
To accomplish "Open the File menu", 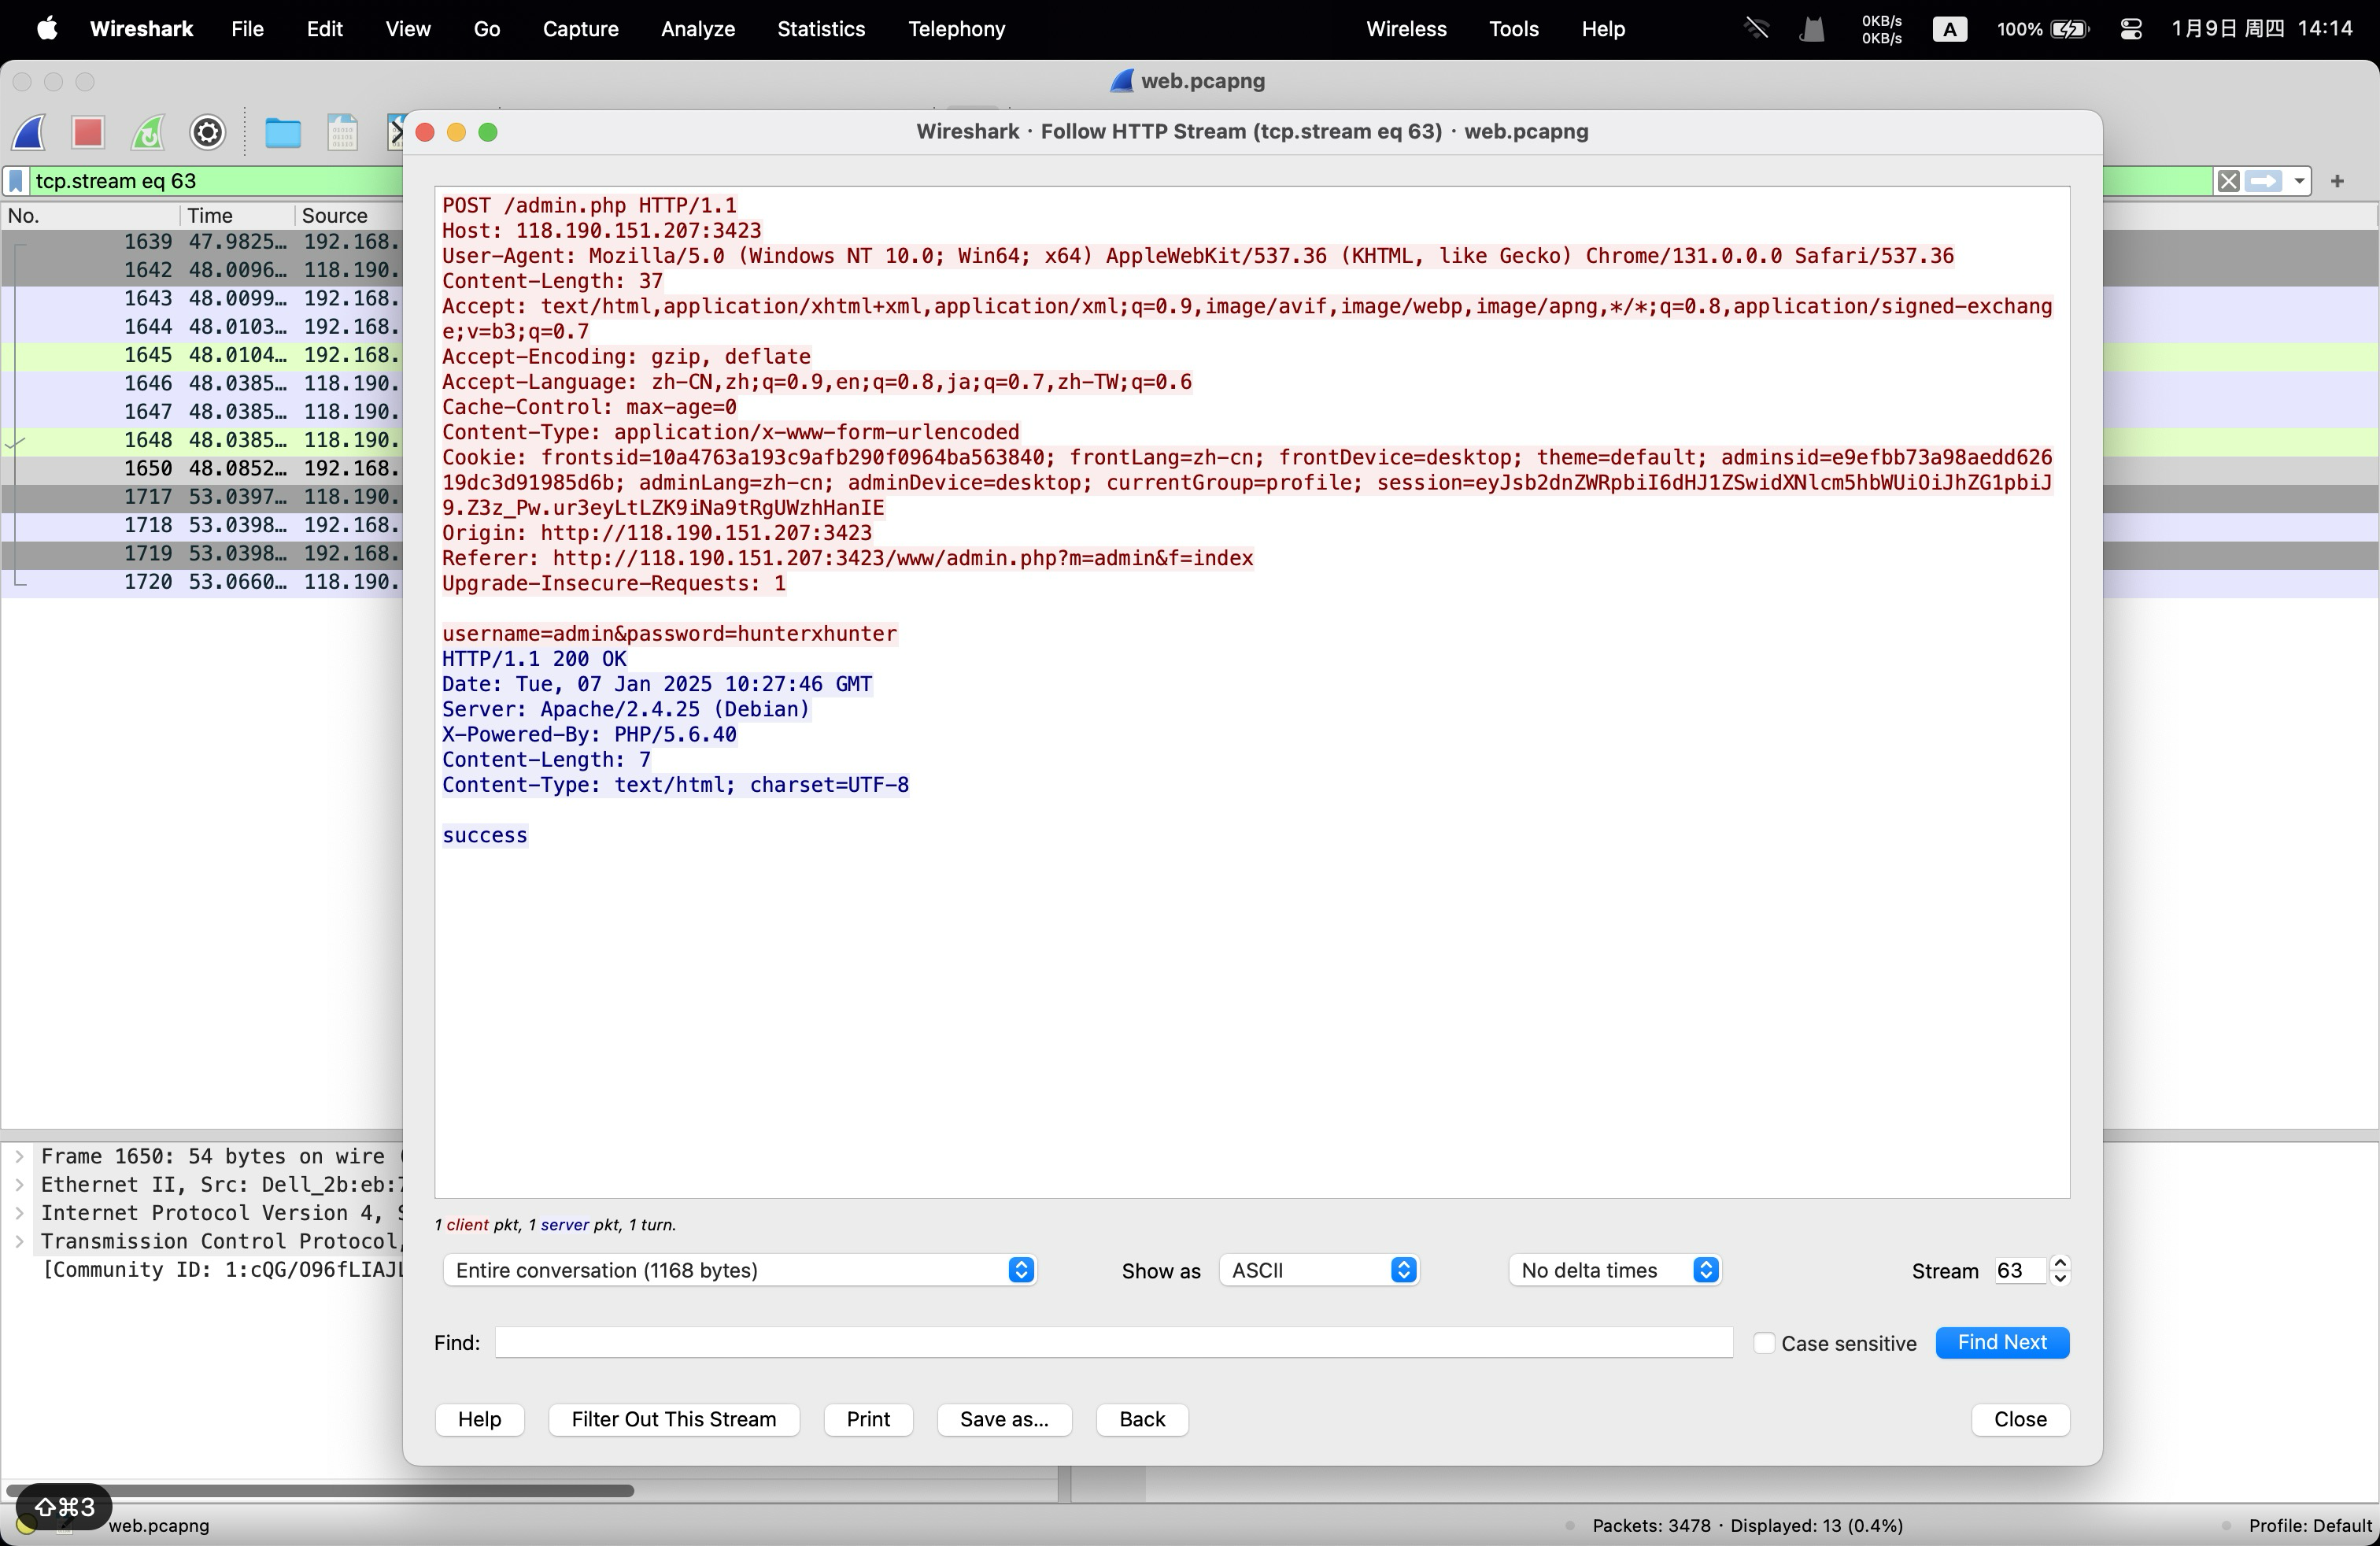I will (x=247, y=29).
